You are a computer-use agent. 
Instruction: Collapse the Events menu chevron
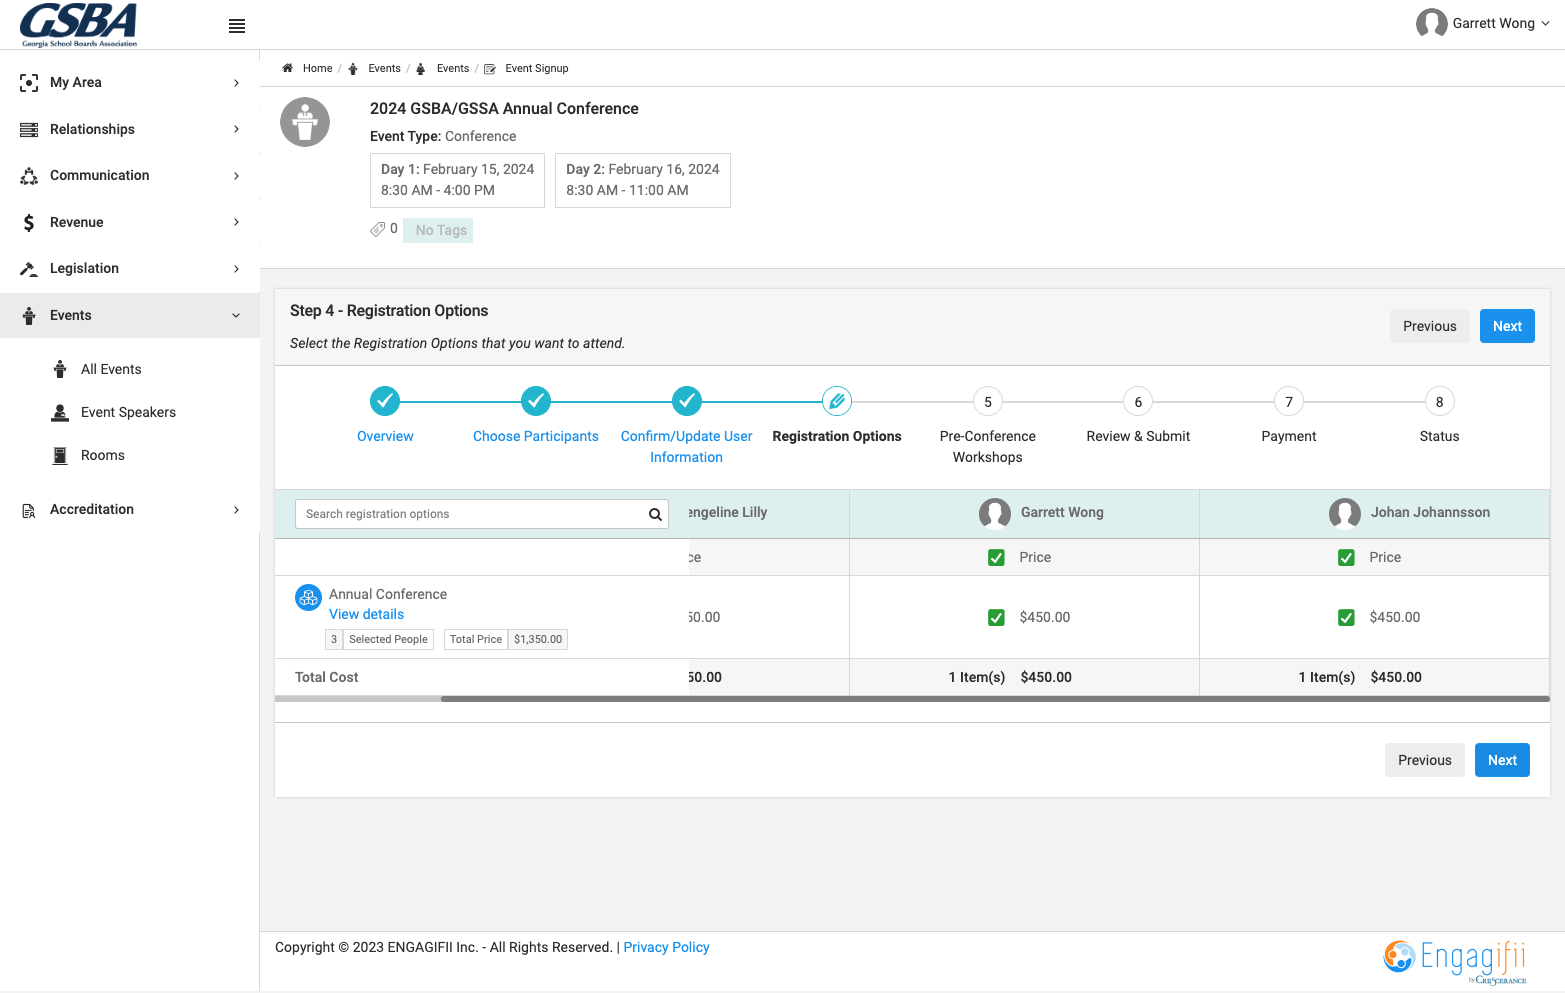point(236,316)
